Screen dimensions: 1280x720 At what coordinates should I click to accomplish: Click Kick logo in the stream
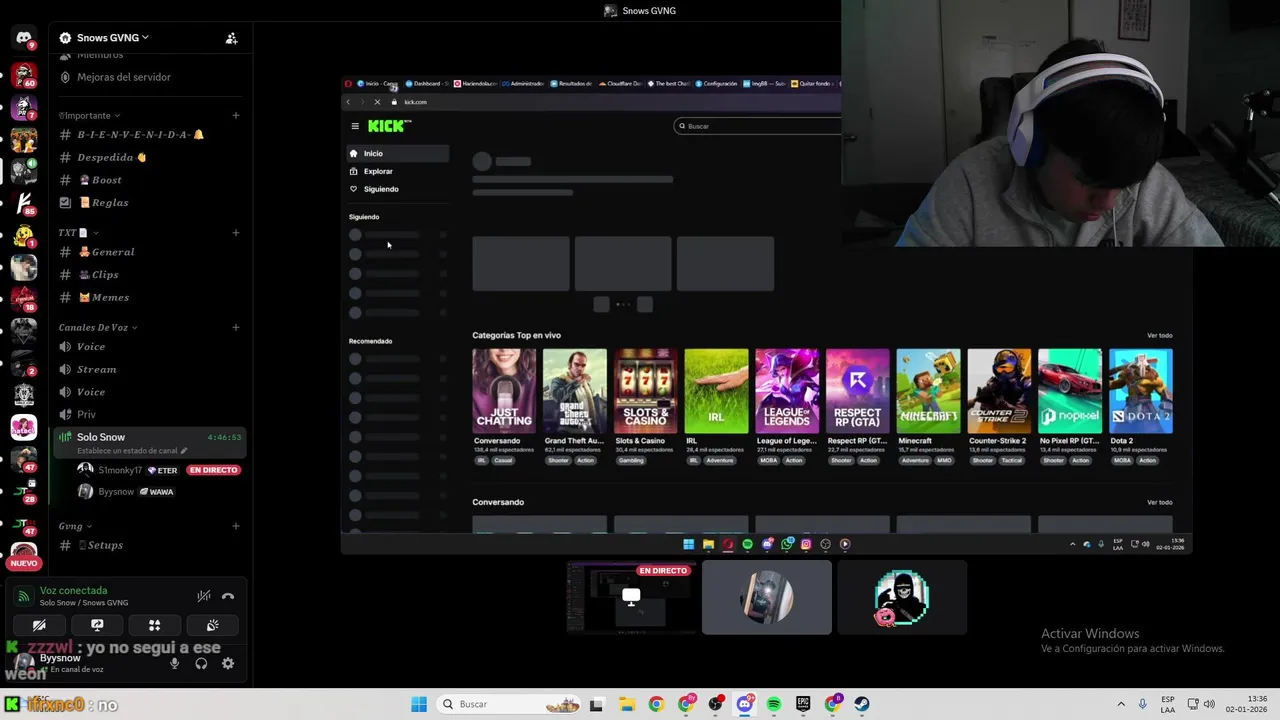389,126
